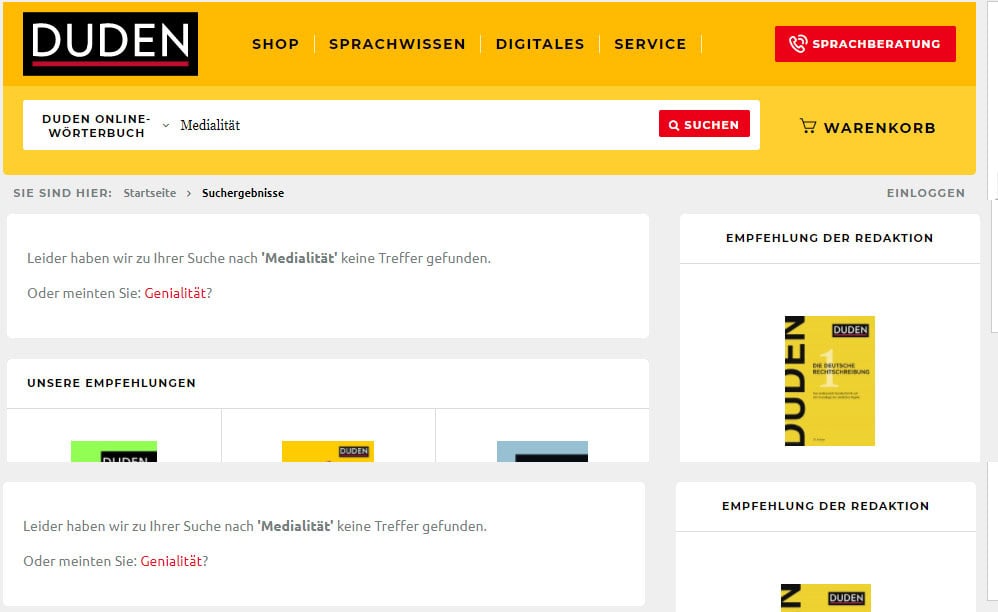Go to Startseite in breadcrumb

click(150, 193)
